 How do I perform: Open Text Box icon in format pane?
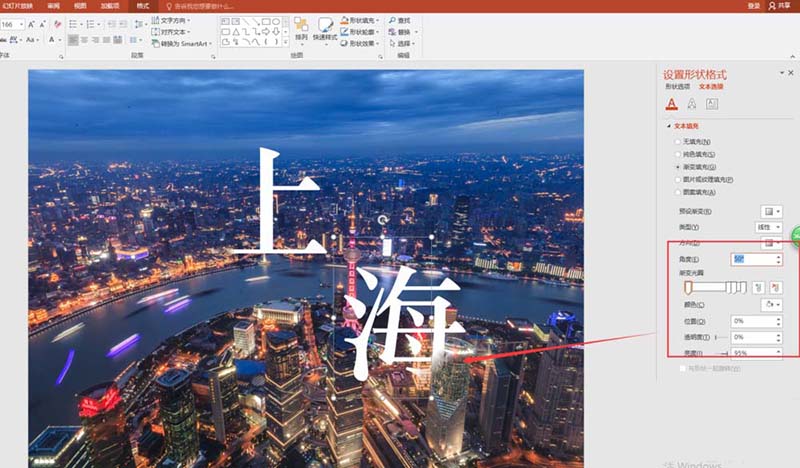click(x=712, y=104)
